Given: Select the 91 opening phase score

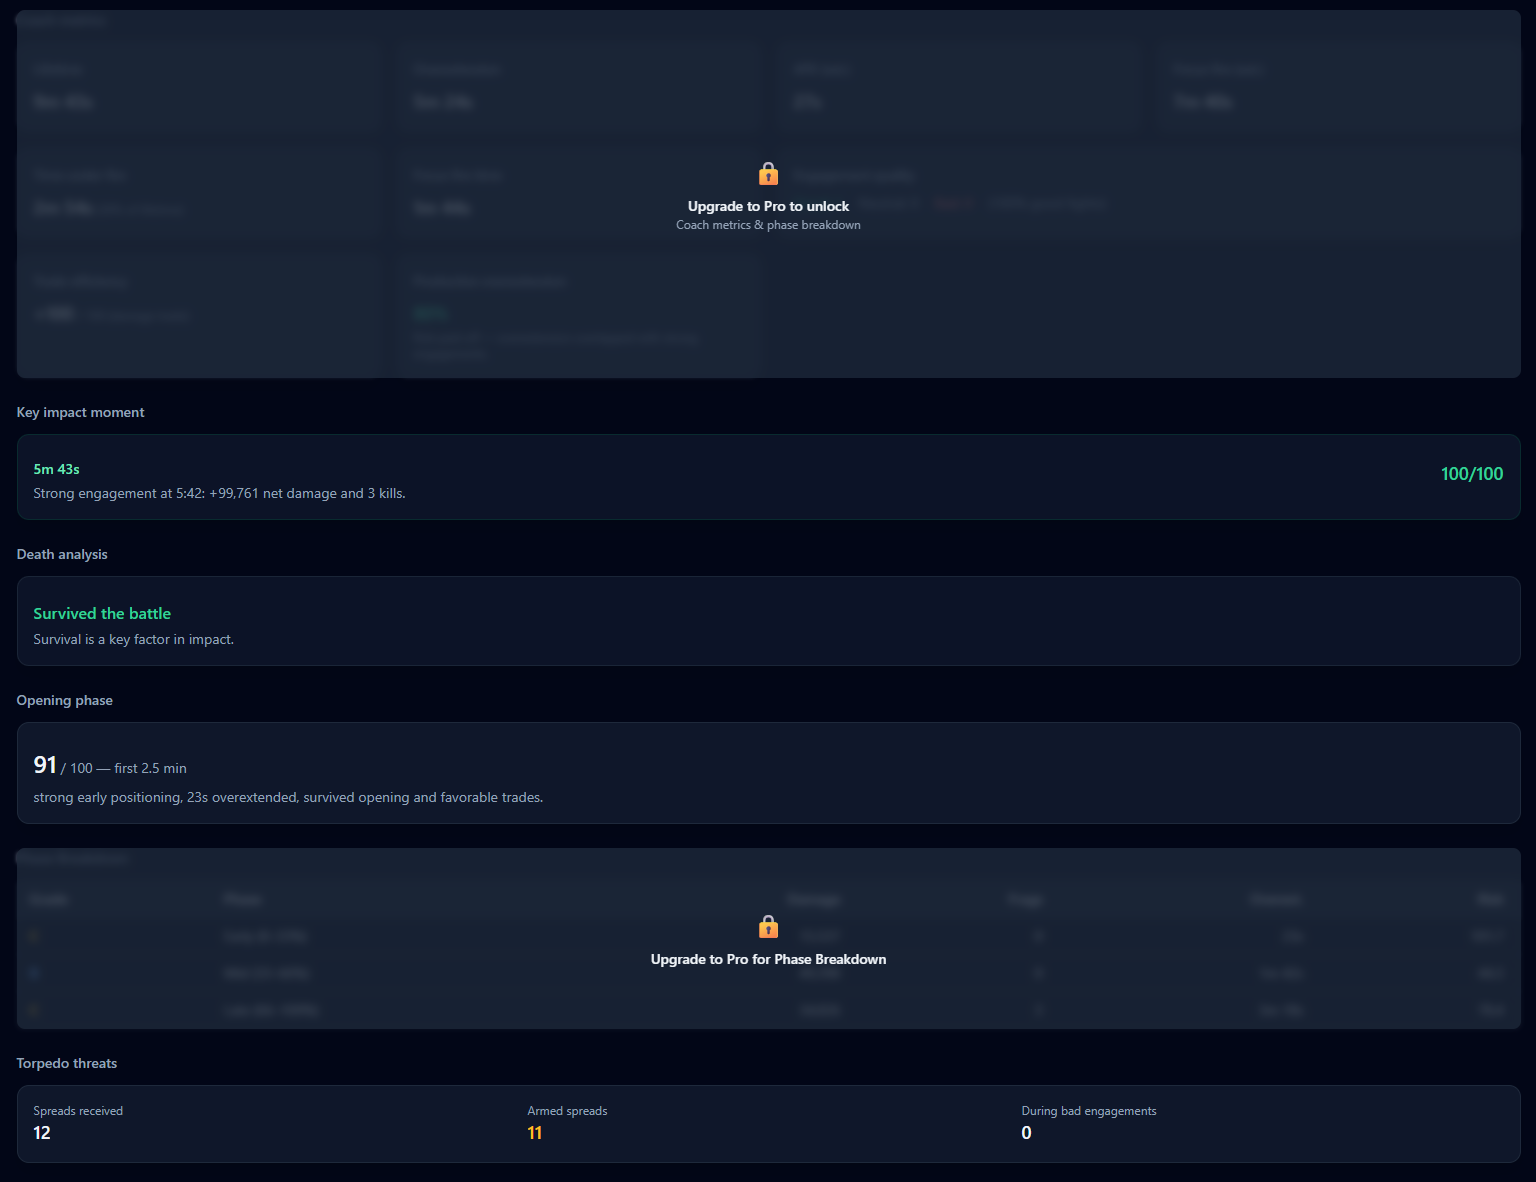Looking at the screenshot, I should [45, 765].
